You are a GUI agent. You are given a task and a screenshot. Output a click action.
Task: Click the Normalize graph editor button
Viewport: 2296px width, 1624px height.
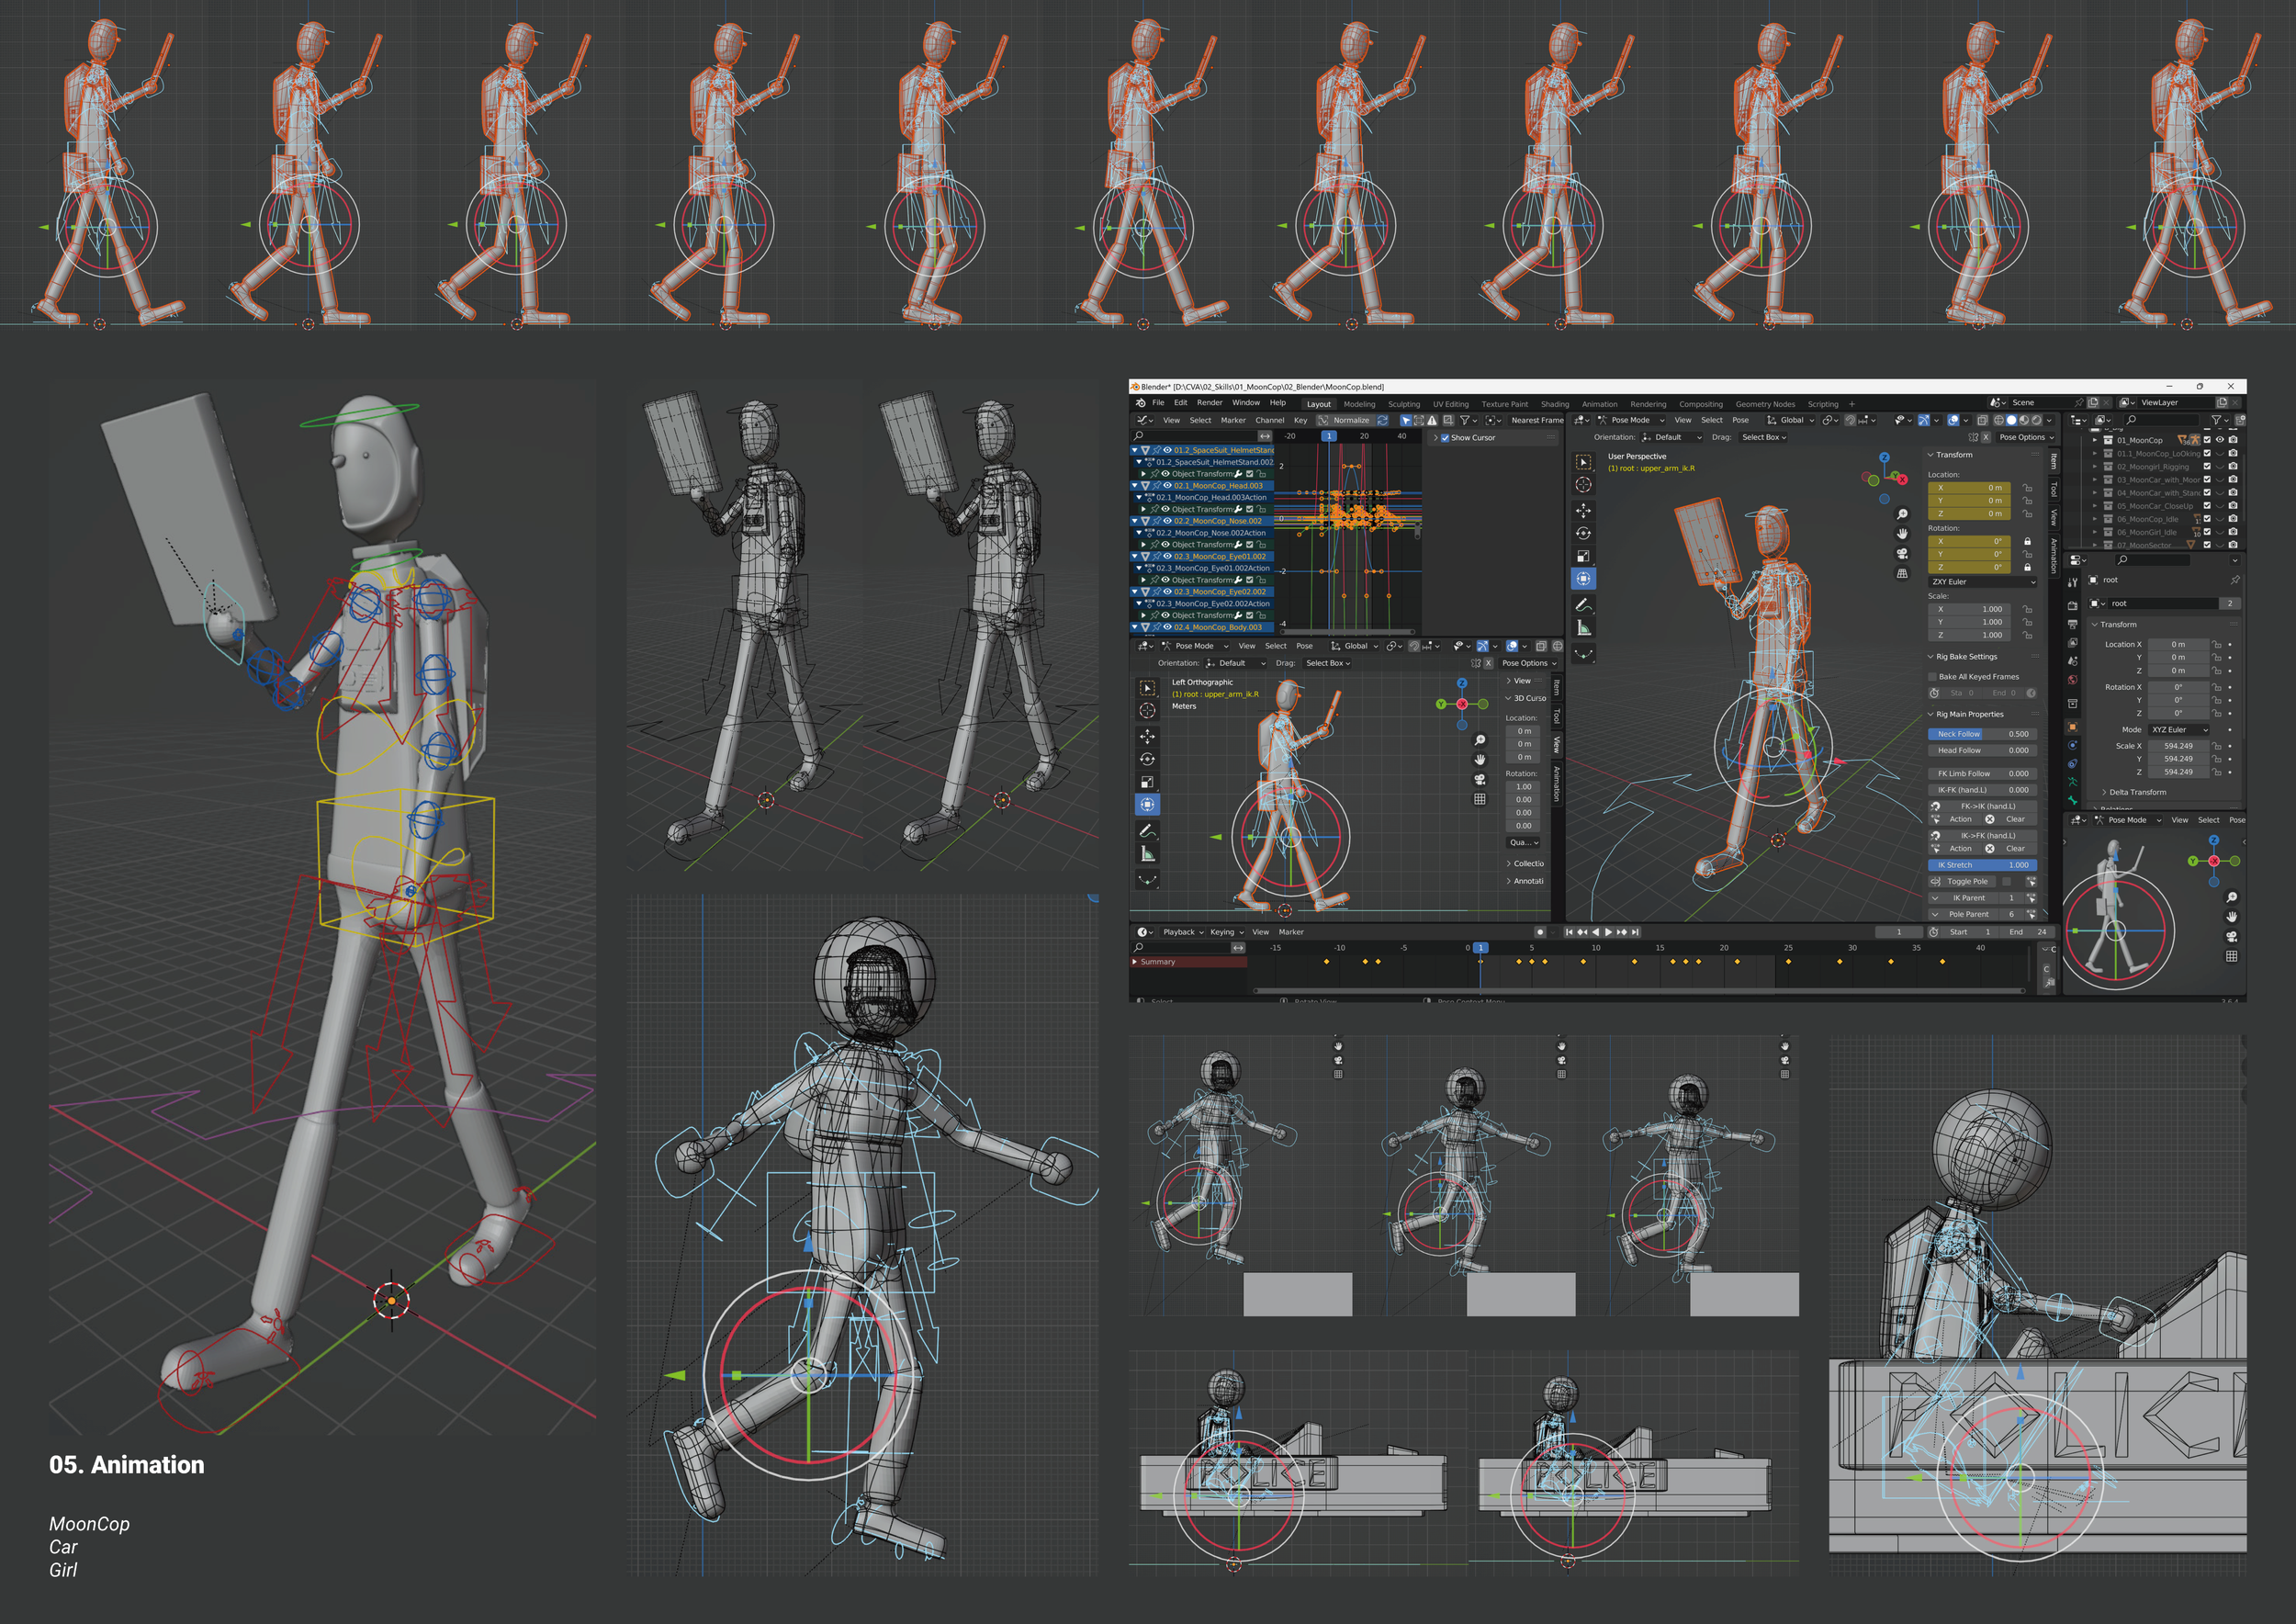pyautogui.click(x=1350, y=421)
